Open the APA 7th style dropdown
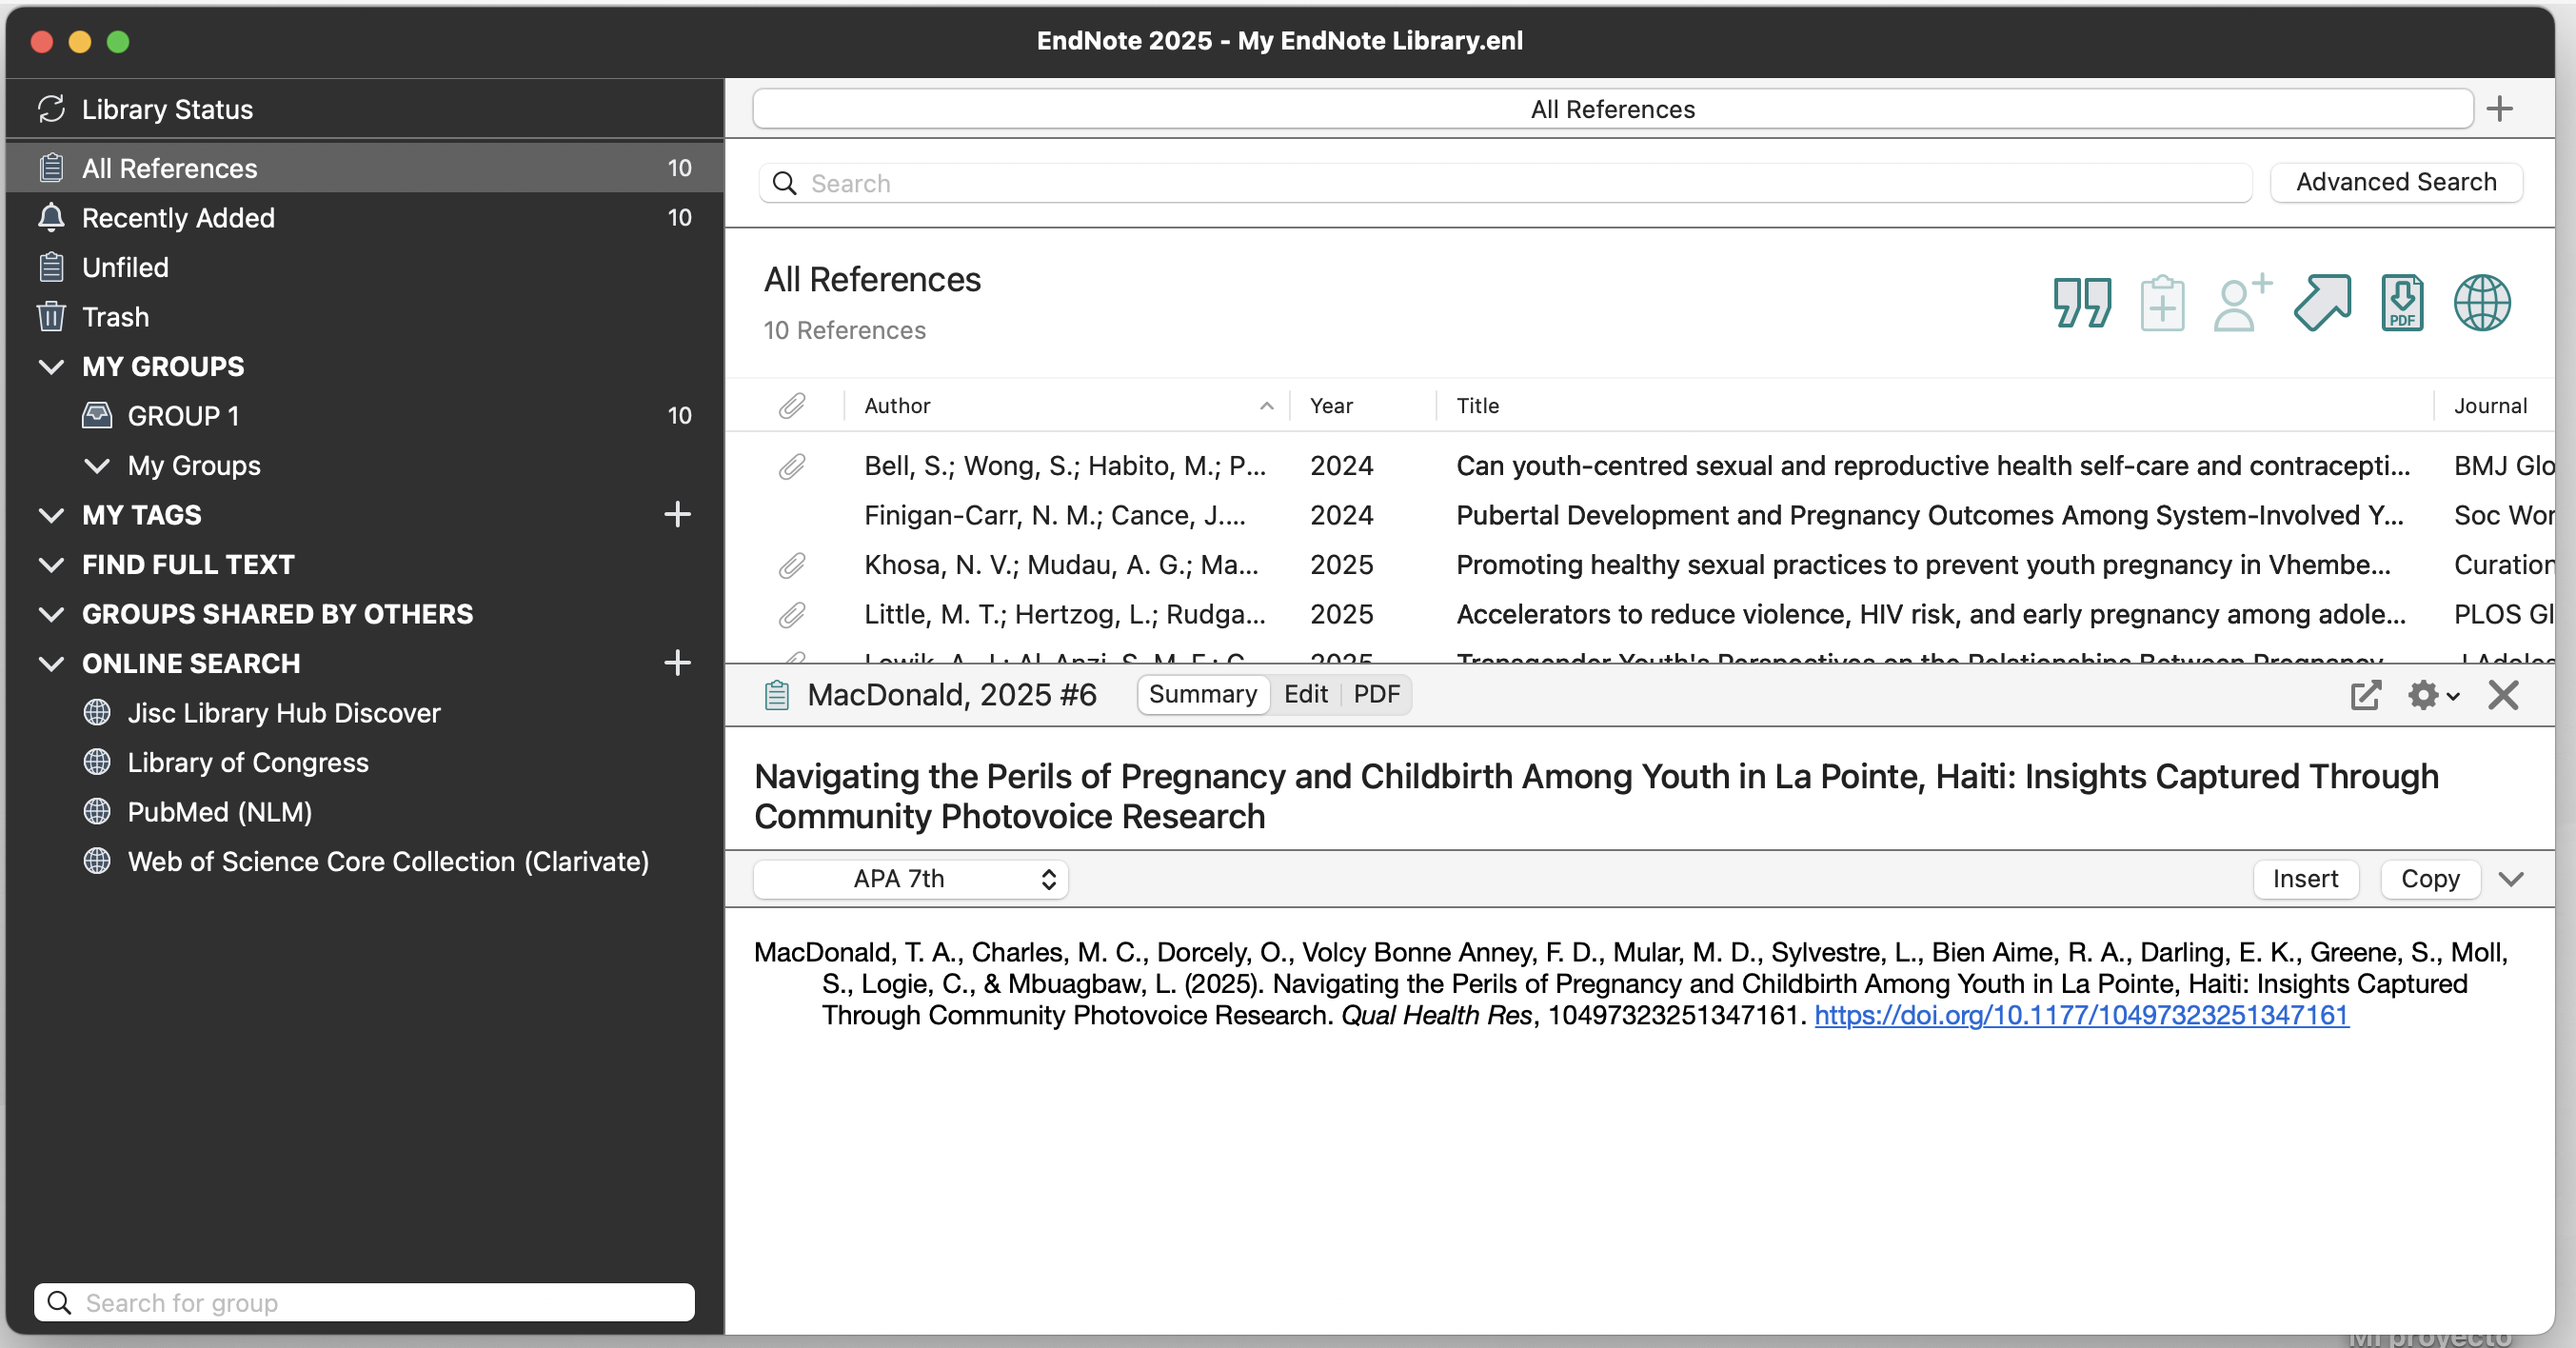 tap(910, 879)
